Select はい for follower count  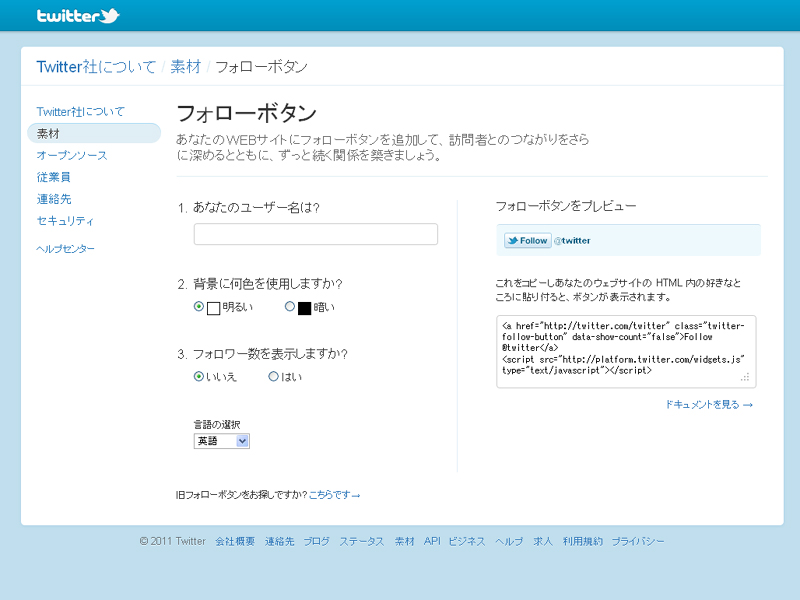[x=273, y=377]
